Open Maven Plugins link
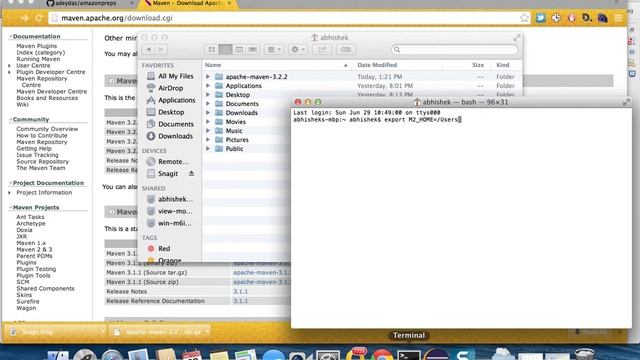 37,46
